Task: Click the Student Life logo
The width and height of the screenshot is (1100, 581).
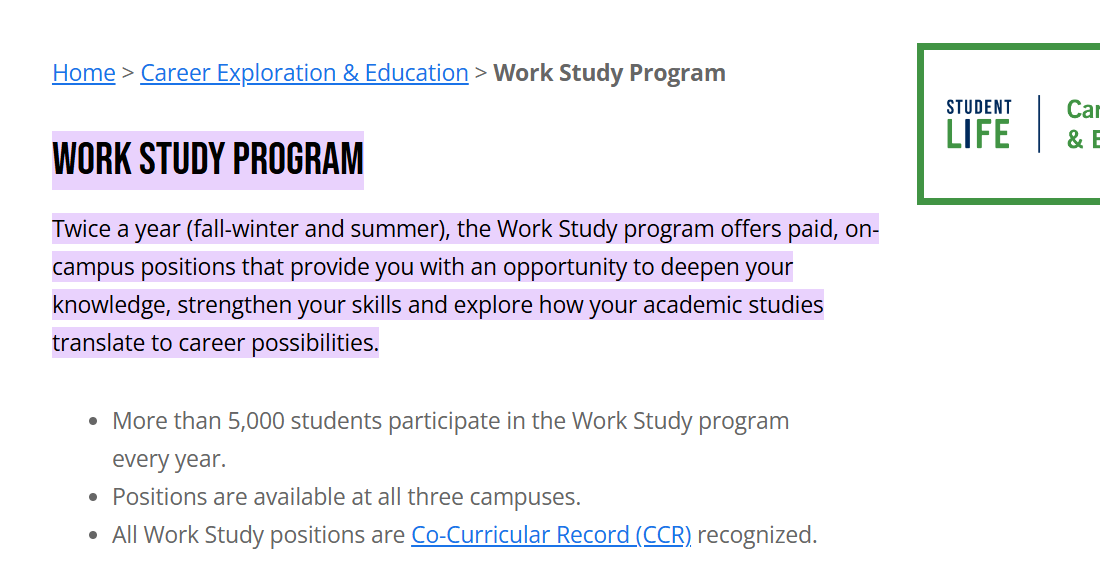Action: point(978,124)
